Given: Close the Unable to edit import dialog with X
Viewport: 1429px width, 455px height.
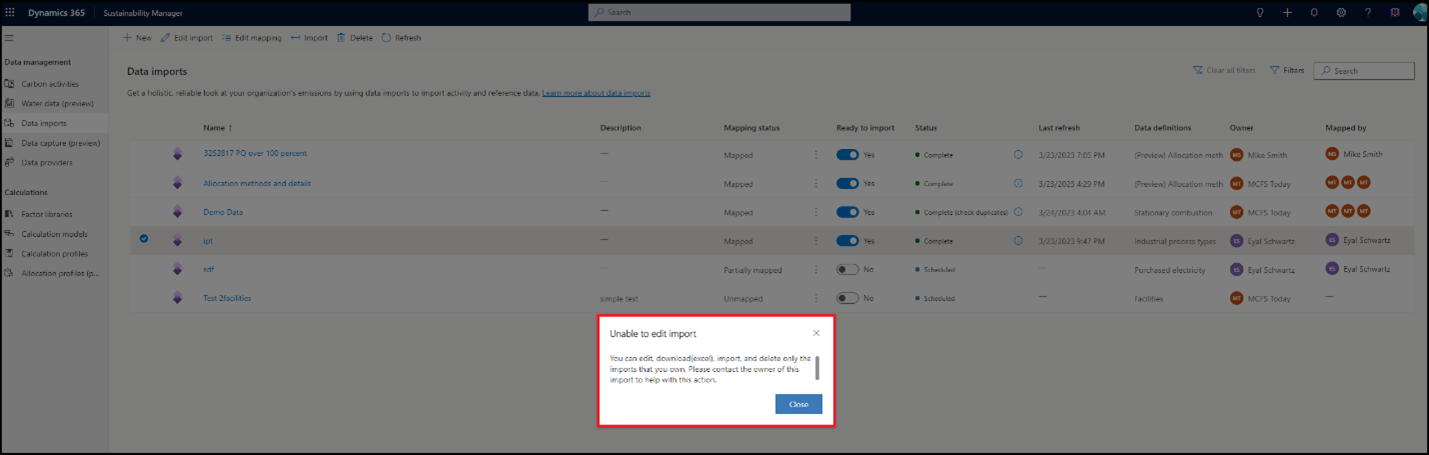Looking at the screenshot, I should coord(816,333).
